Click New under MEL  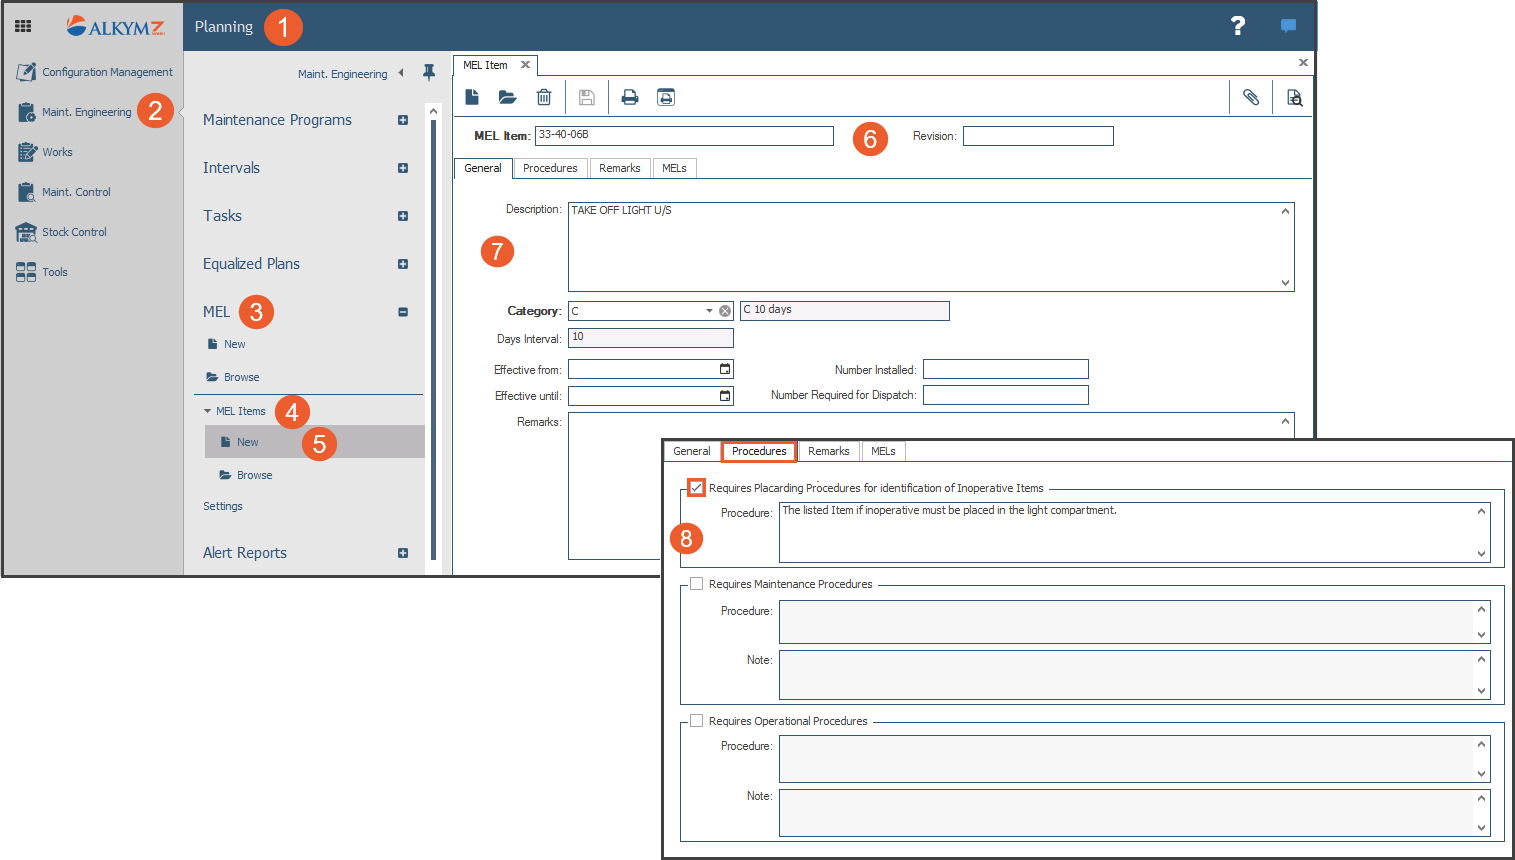225,344
